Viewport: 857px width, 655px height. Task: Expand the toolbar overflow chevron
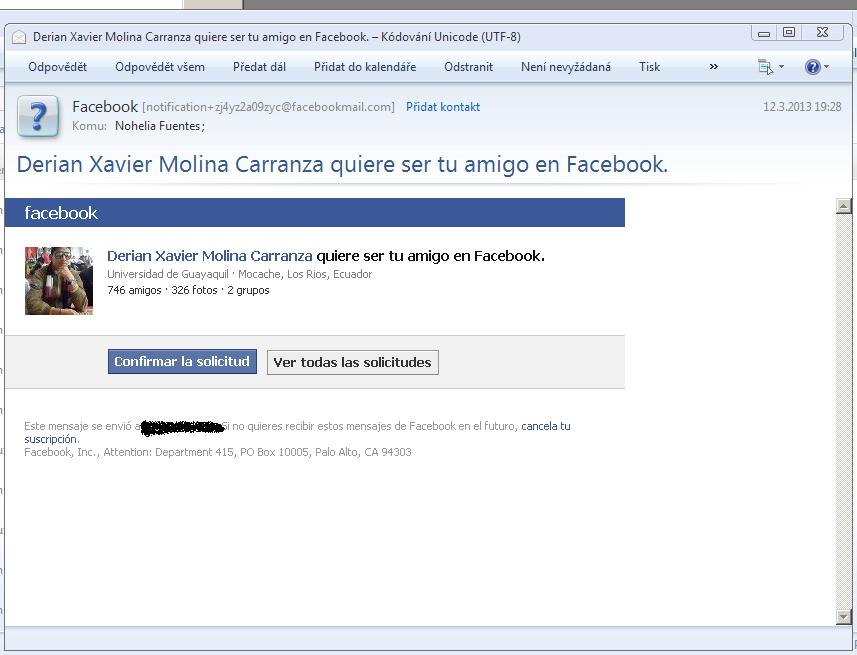(713, 67)
